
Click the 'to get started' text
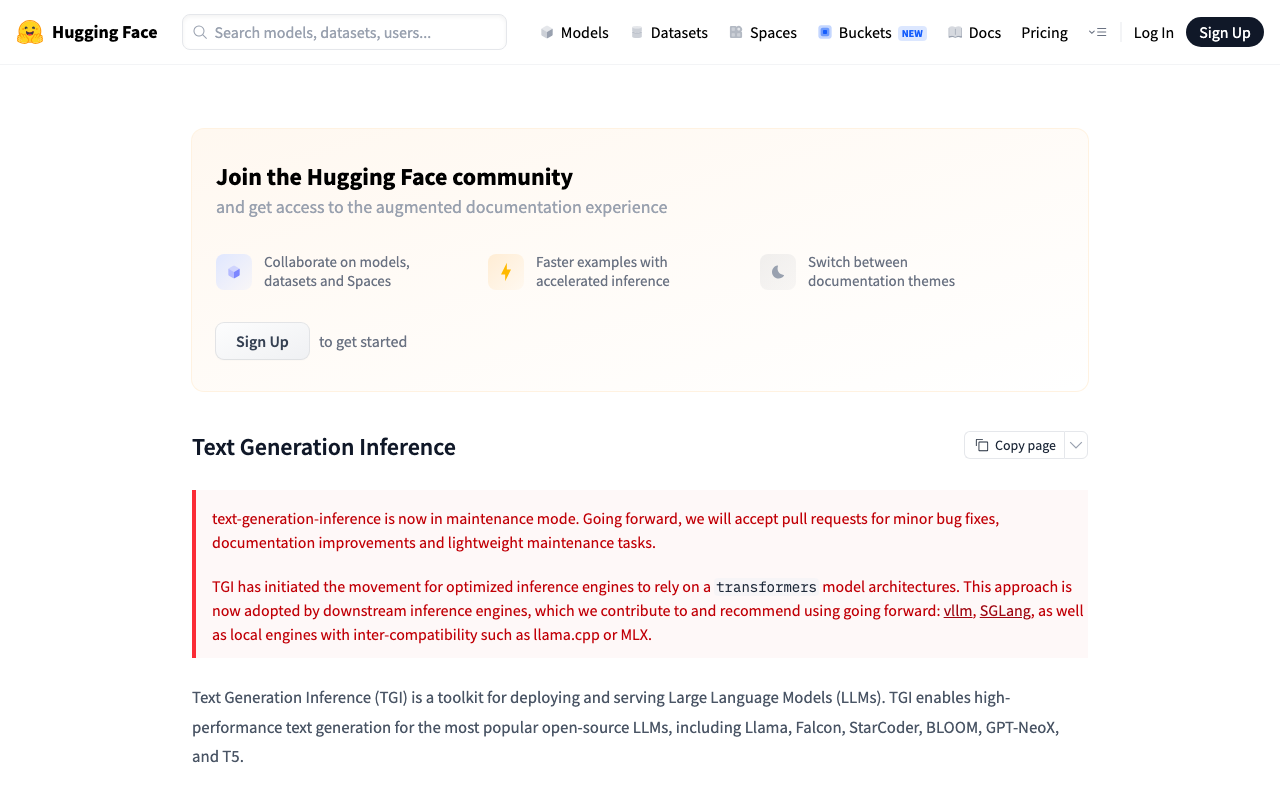(x=363, y=341)
